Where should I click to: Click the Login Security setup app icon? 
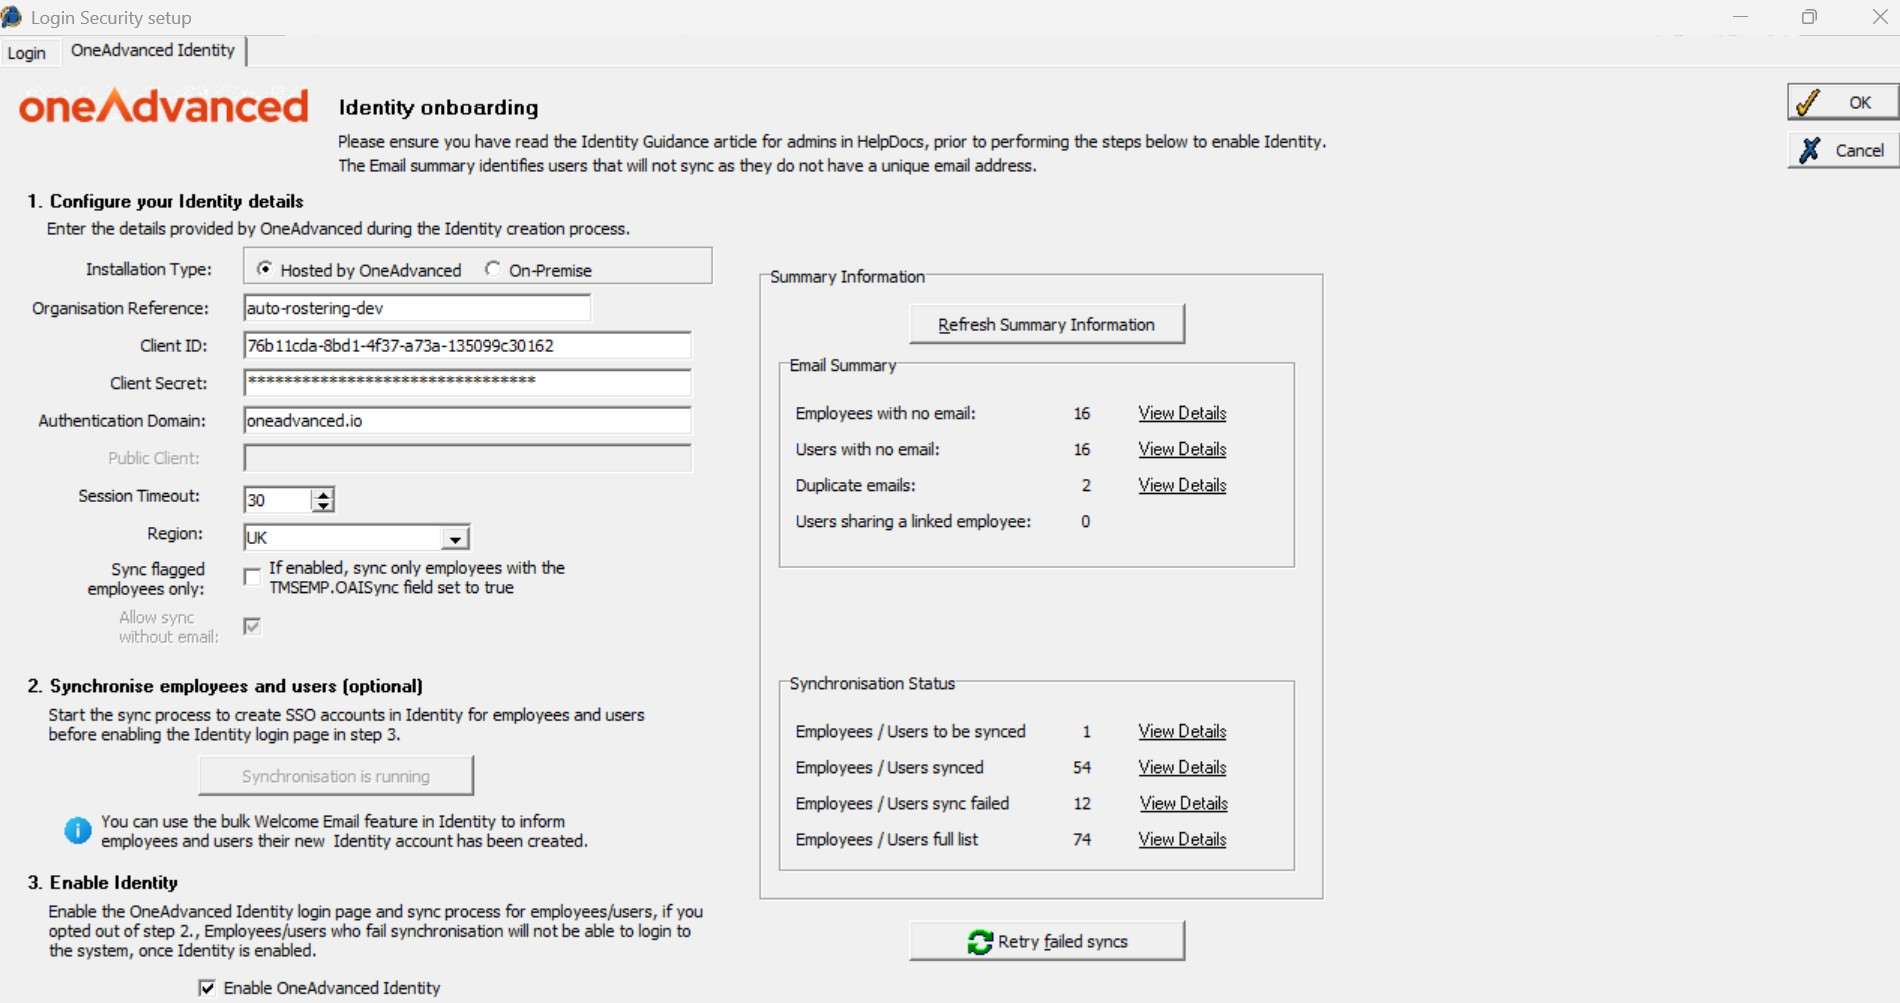11,17
